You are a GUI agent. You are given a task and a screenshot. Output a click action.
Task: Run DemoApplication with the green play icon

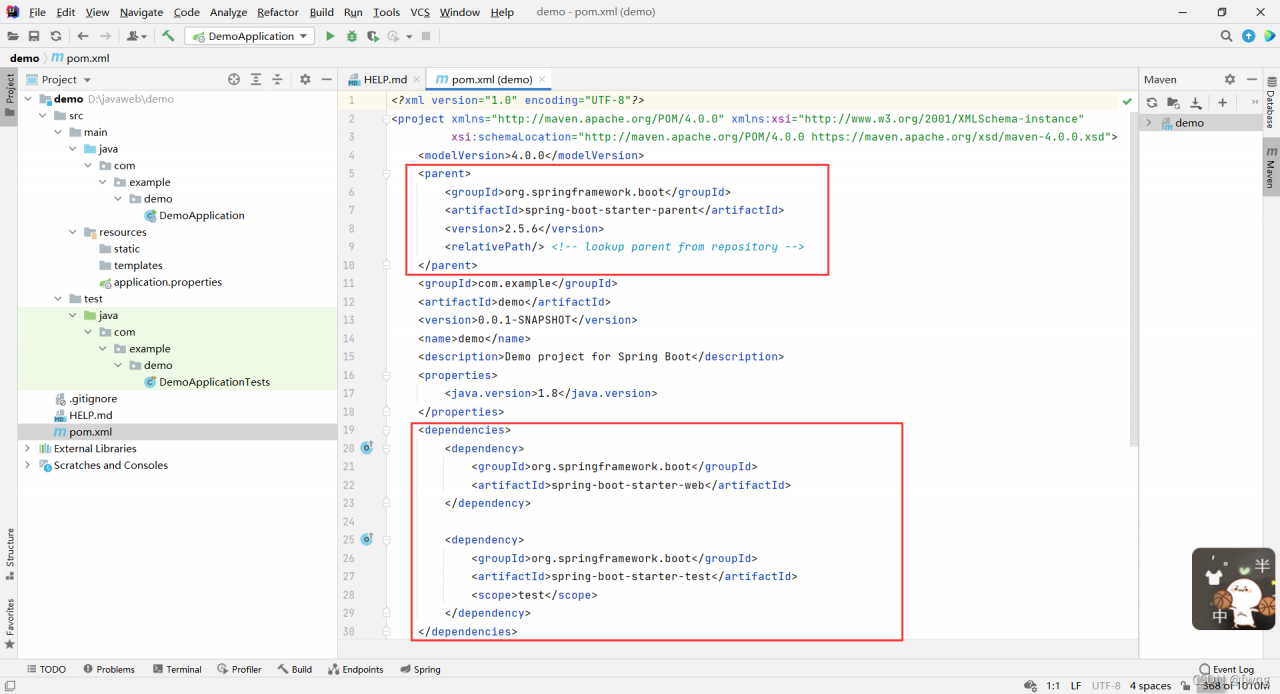330,36
